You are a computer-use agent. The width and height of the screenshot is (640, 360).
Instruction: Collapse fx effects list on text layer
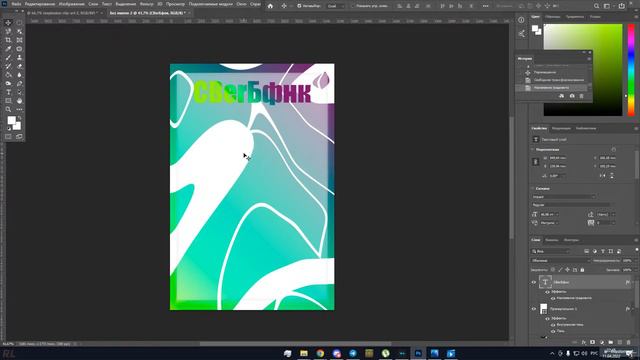click(x=633, y=282)
